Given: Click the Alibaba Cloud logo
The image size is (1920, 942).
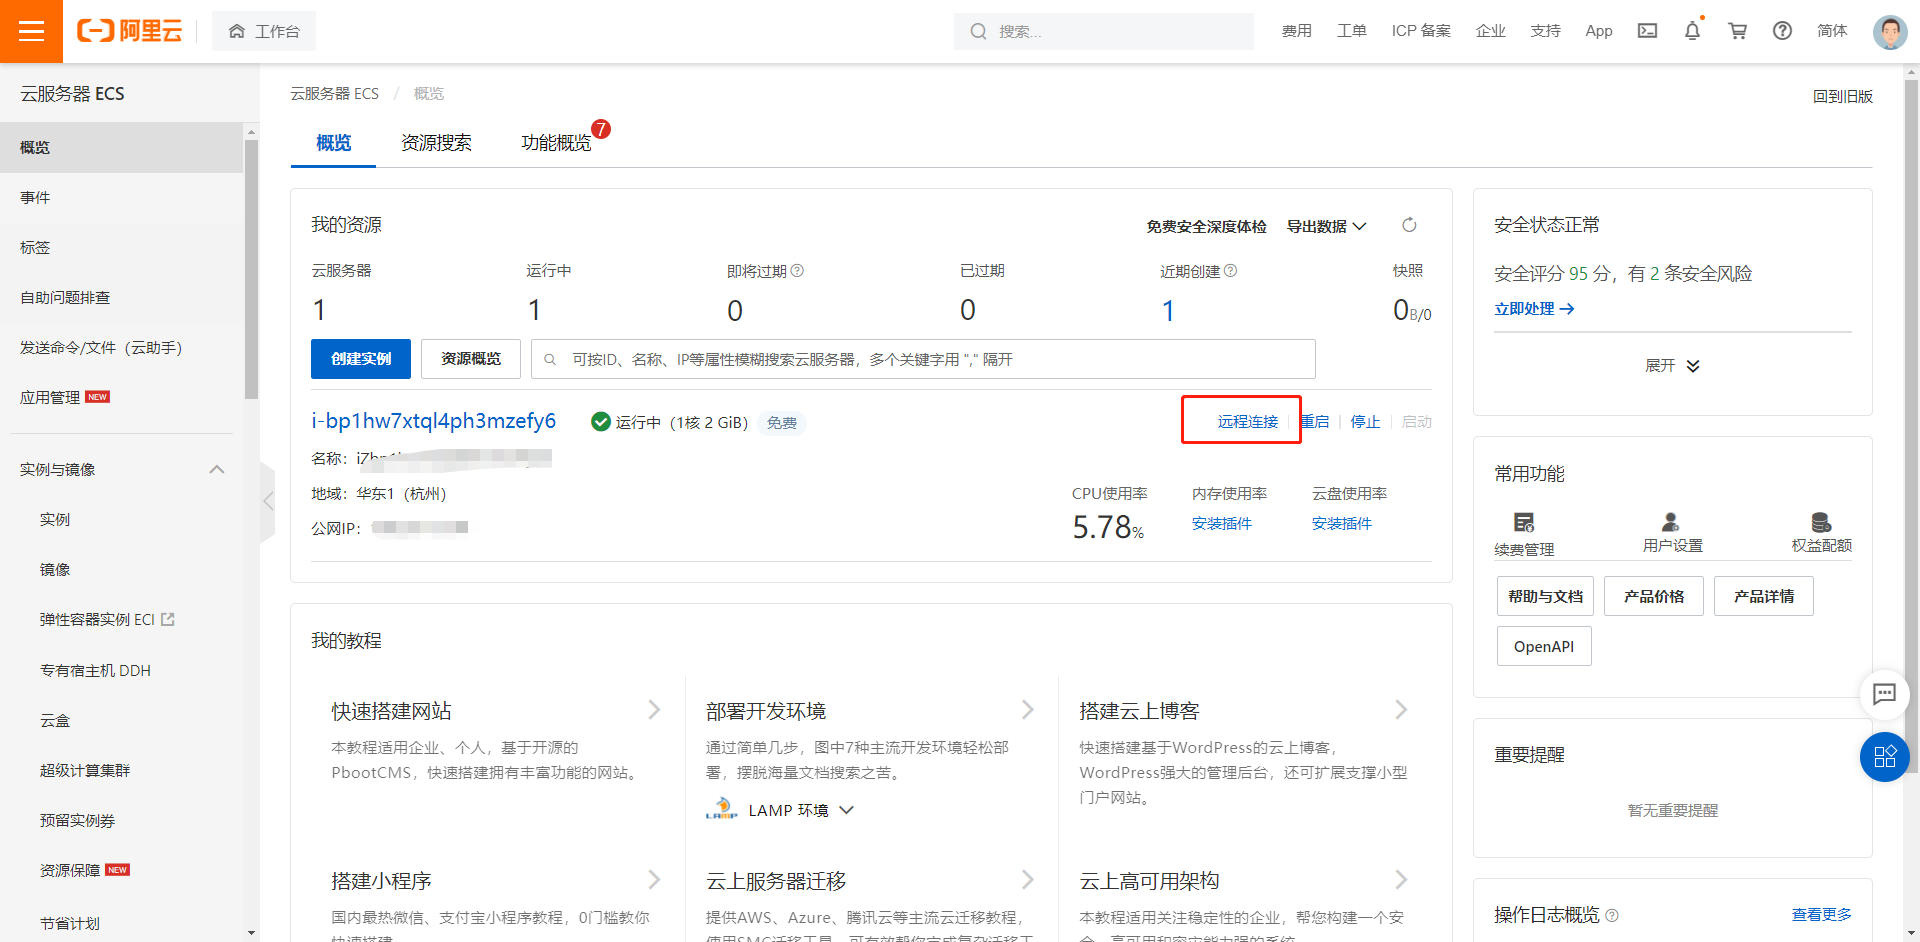Looking at the screenshot, I should point(130,31).
